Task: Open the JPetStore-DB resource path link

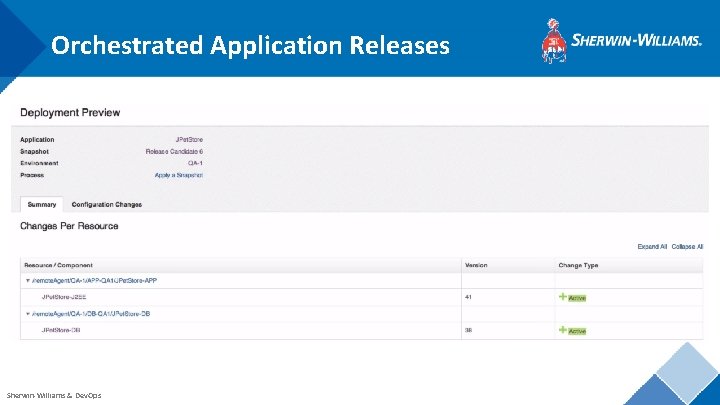Action: pyautogui.click(x=91, y=314)
